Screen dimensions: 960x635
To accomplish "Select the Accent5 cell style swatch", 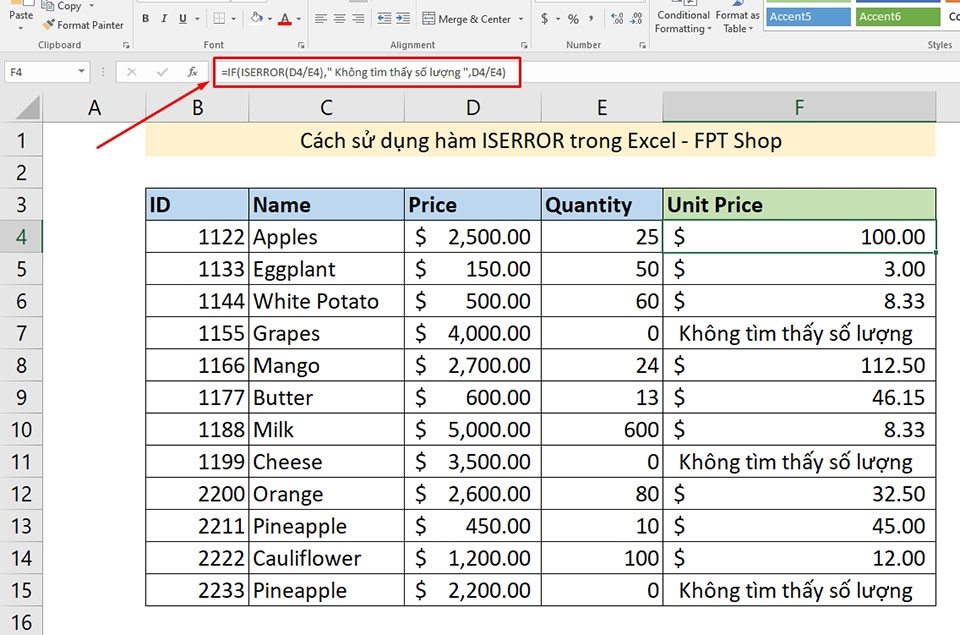I will point(806,16).
